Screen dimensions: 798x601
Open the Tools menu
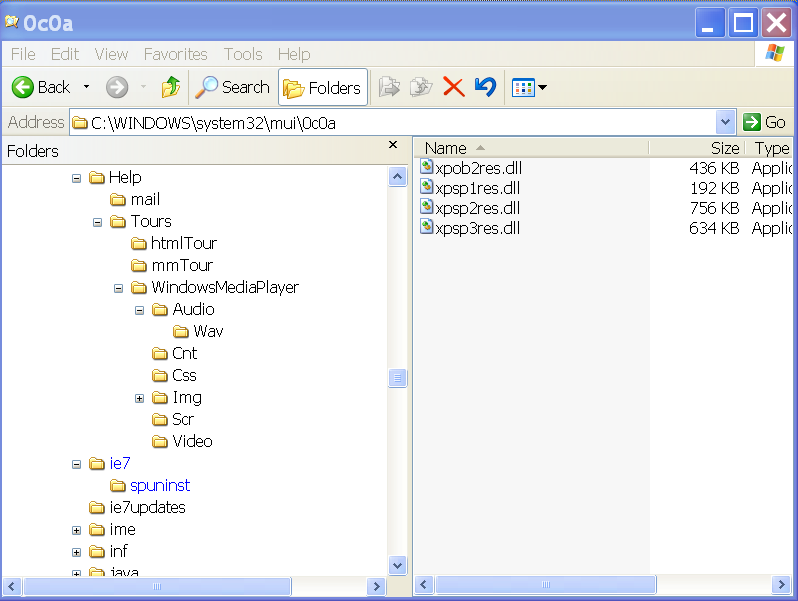point(243,54)
